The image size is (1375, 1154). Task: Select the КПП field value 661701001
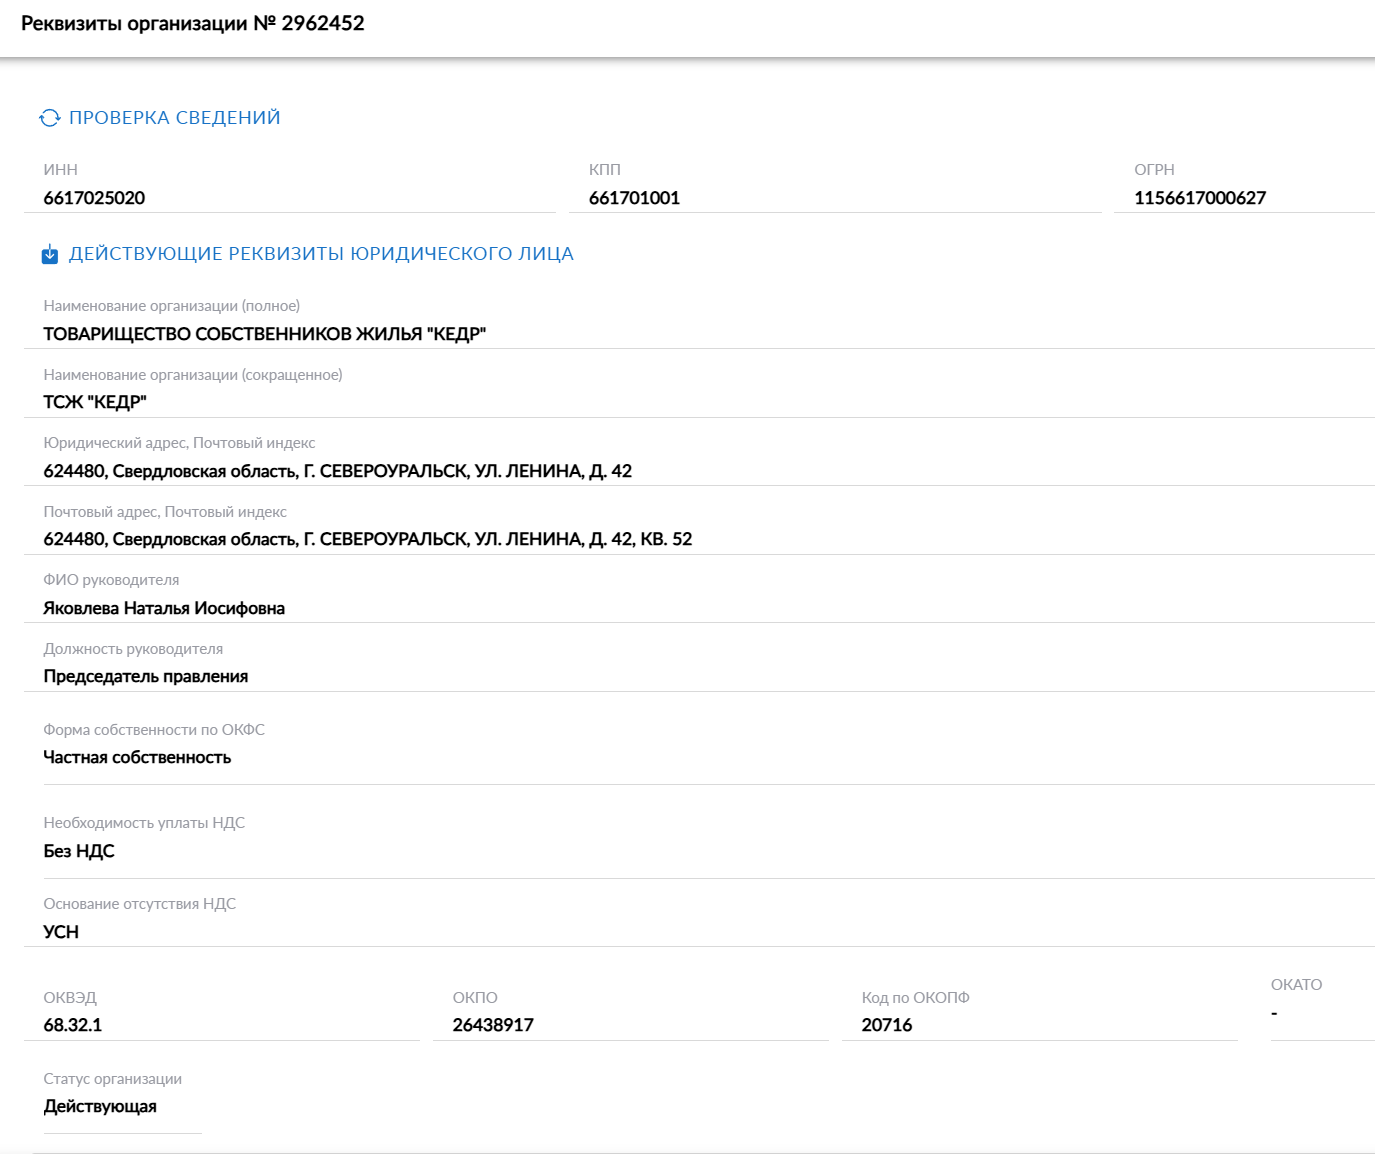coord(634,198)
